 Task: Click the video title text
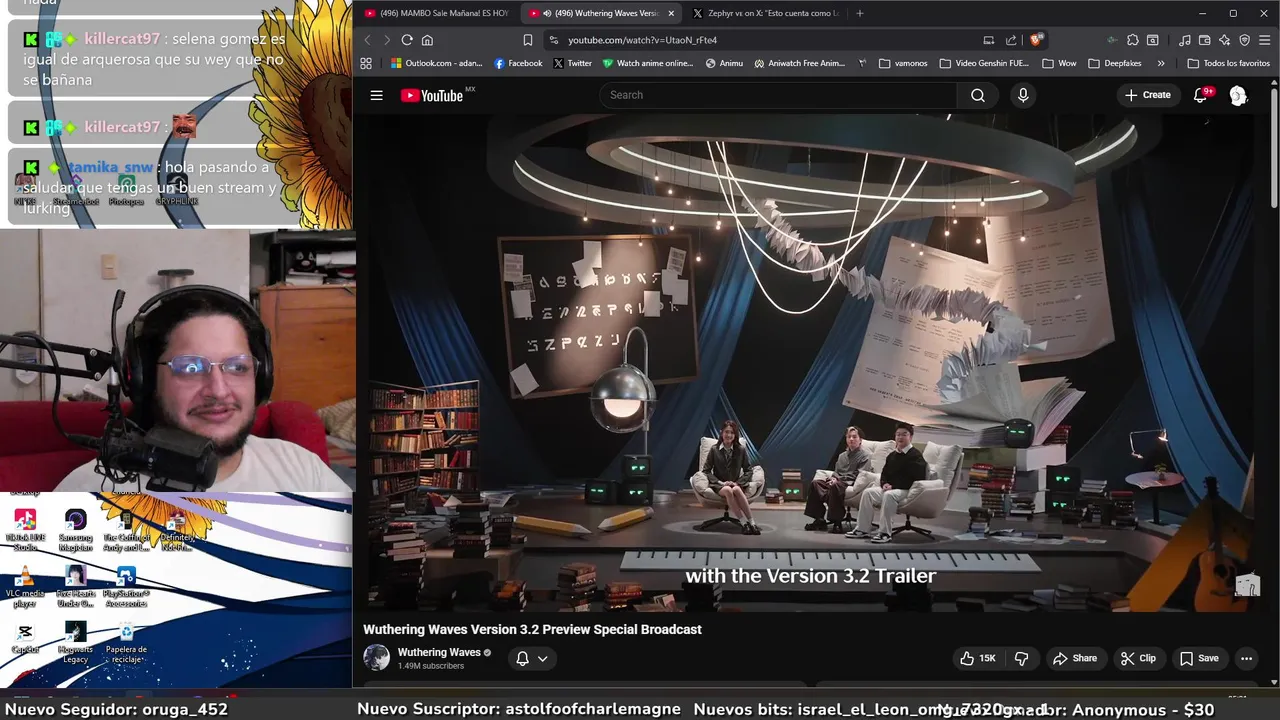click(x=532, y=629)
